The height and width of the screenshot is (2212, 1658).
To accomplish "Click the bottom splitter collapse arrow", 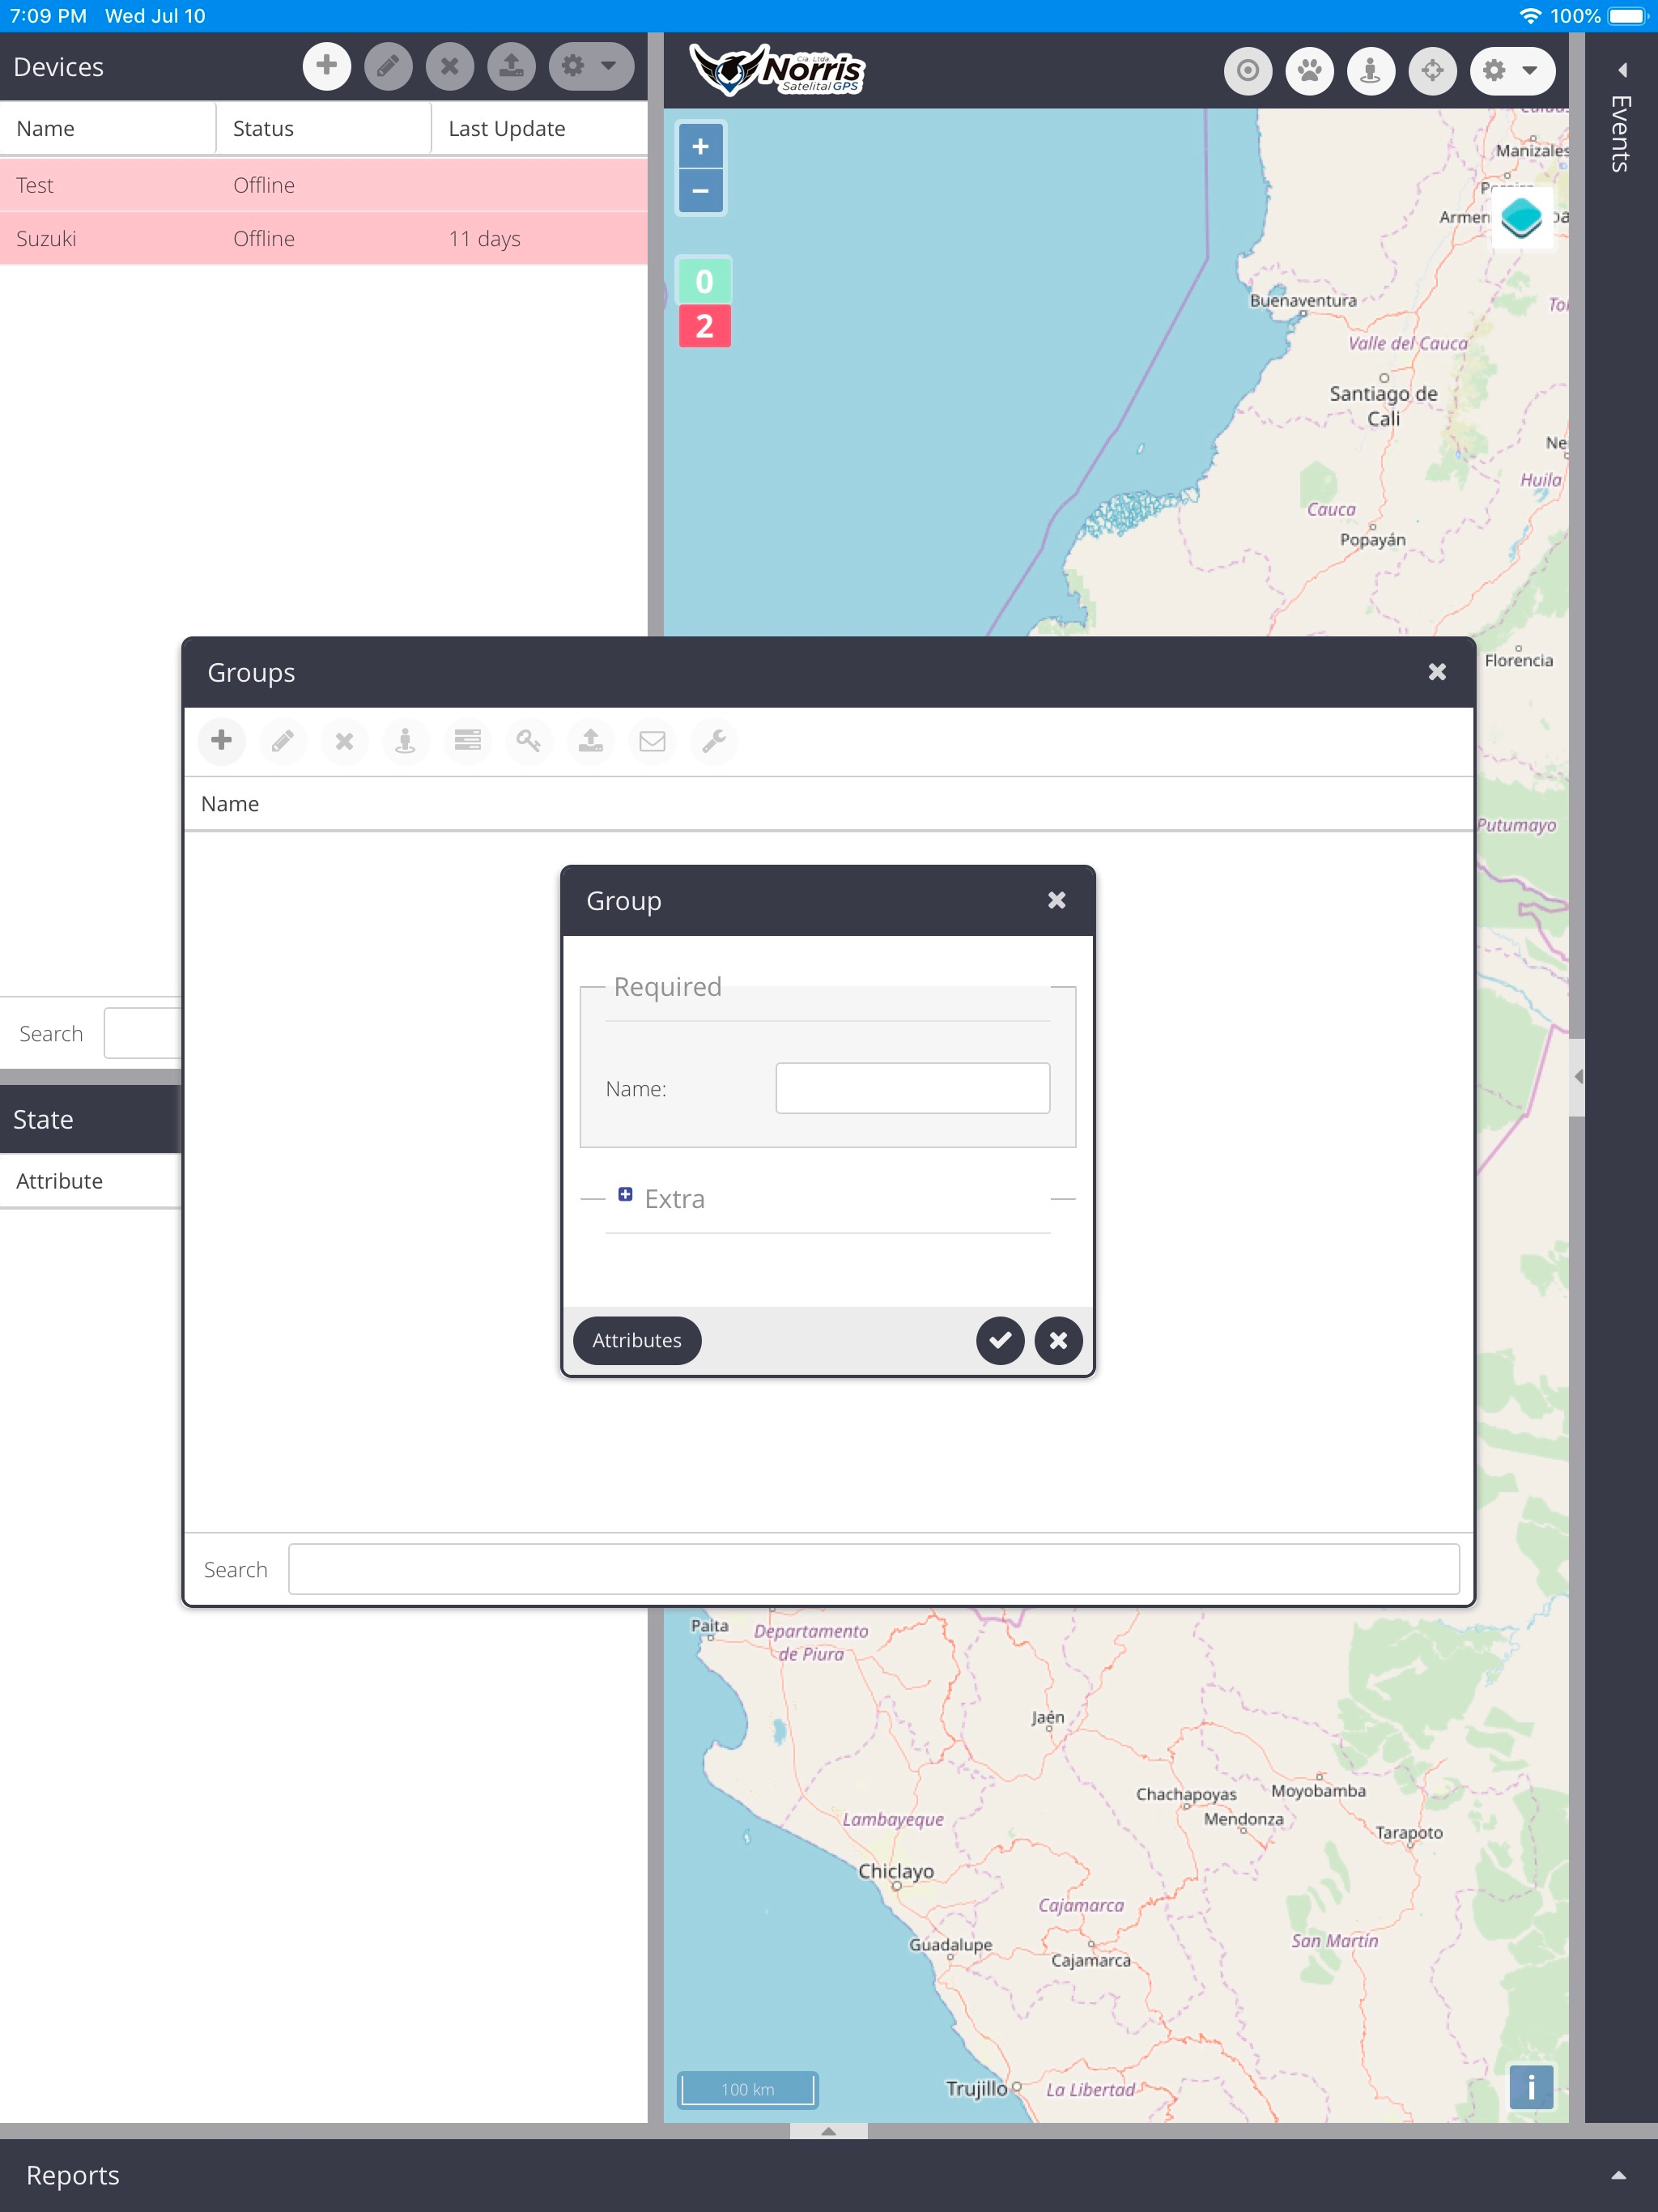I will [x=828, y=2131].
